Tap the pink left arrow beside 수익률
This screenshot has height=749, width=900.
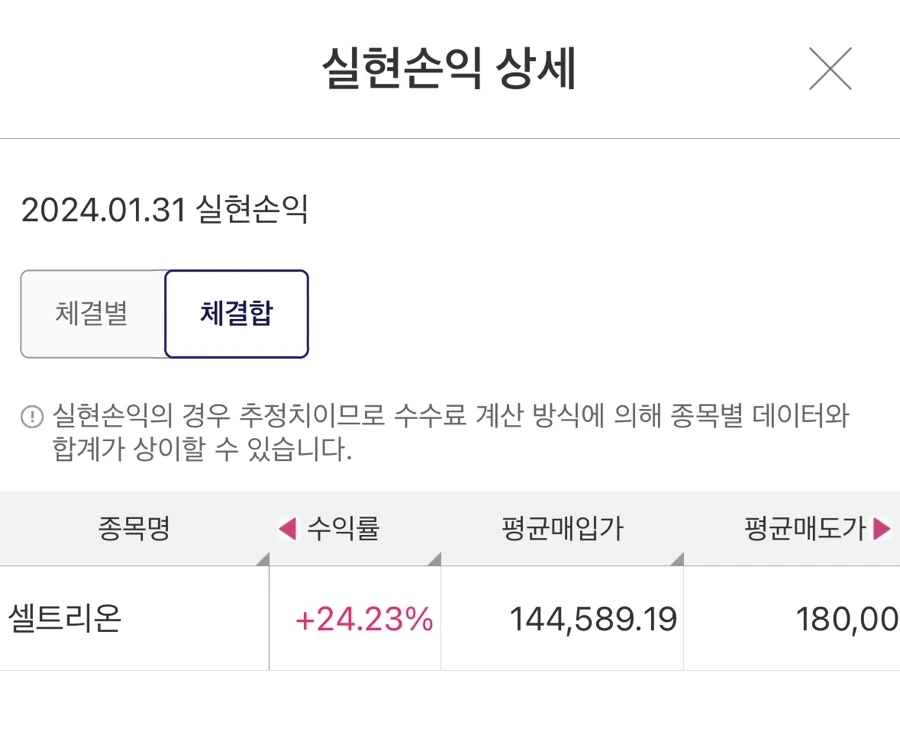[288, 528]
